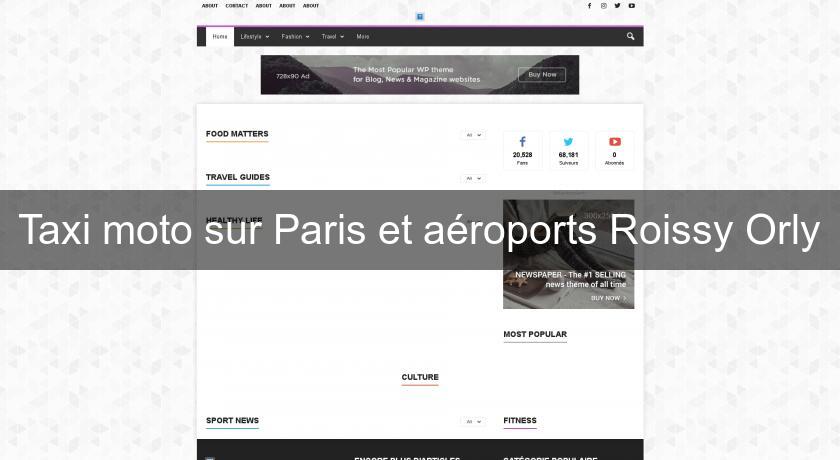This screenshot has width=840, height=460.
Task: Click the small logo image above navbar
Action: click(420, 17)
